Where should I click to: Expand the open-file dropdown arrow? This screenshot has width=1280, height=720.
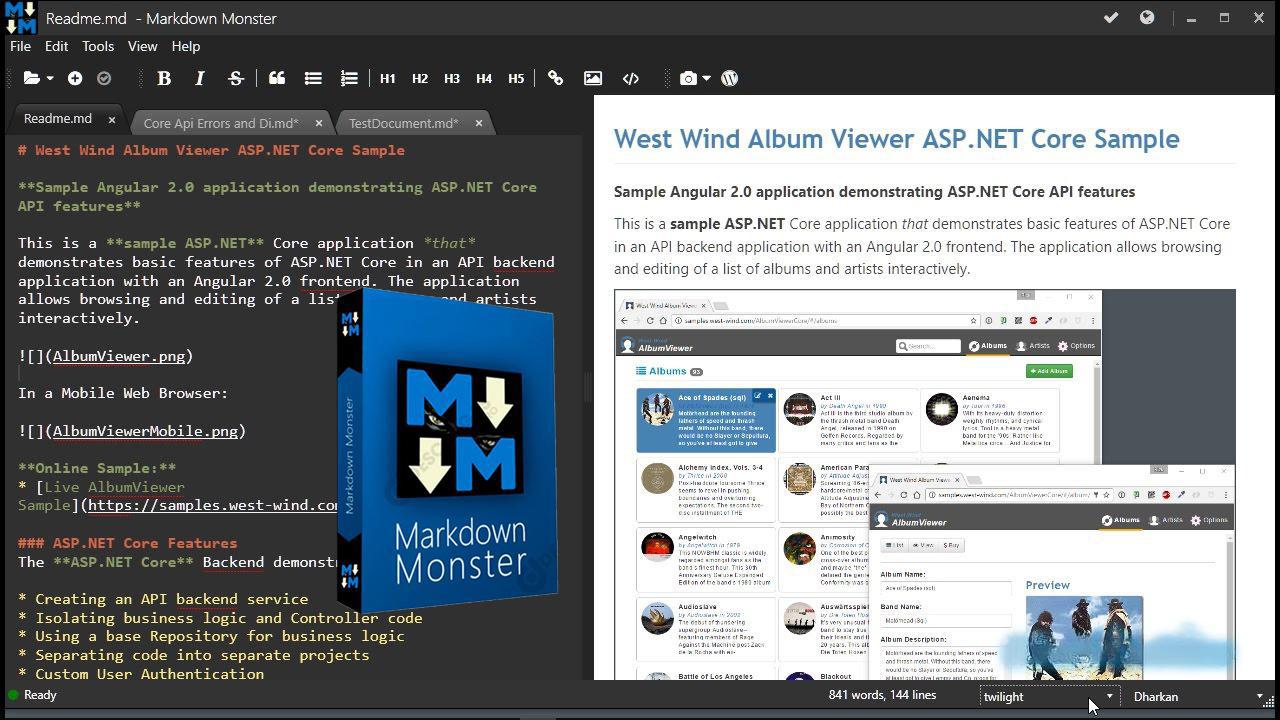[x=48, y=79]
